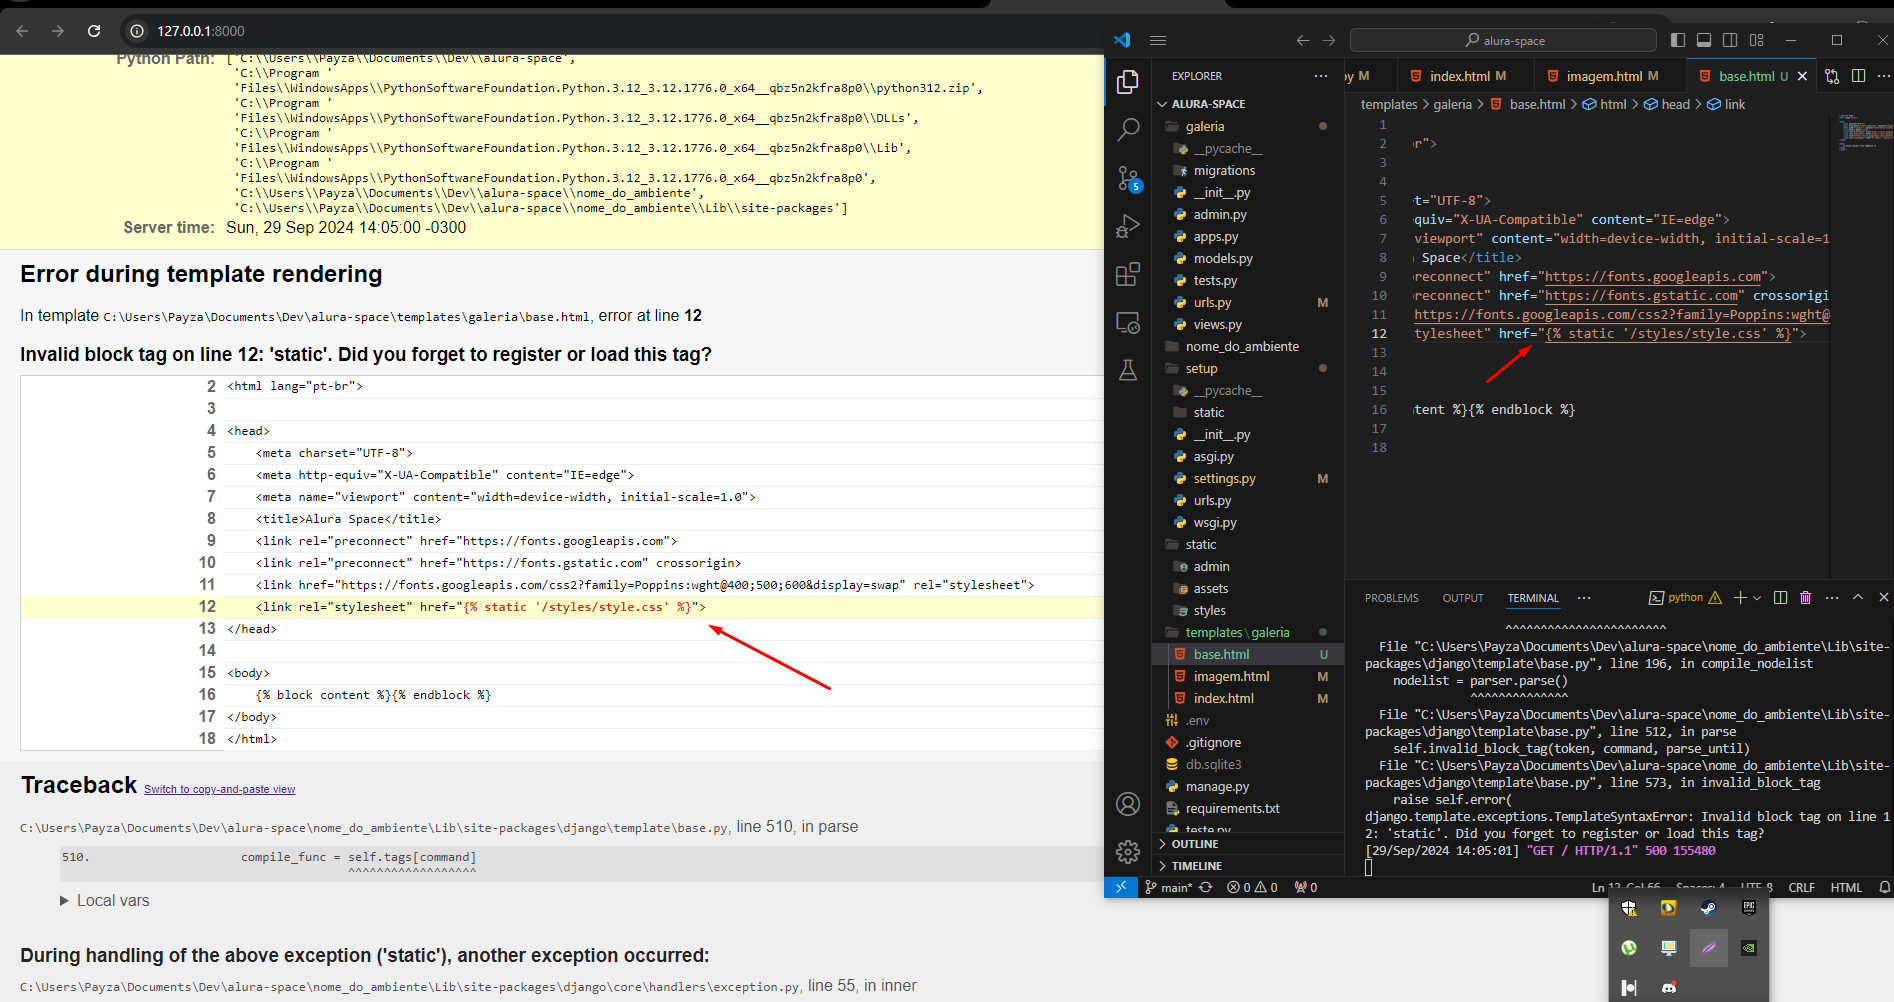
Task: Open the Extensions view
Action: click(1128, 274)
